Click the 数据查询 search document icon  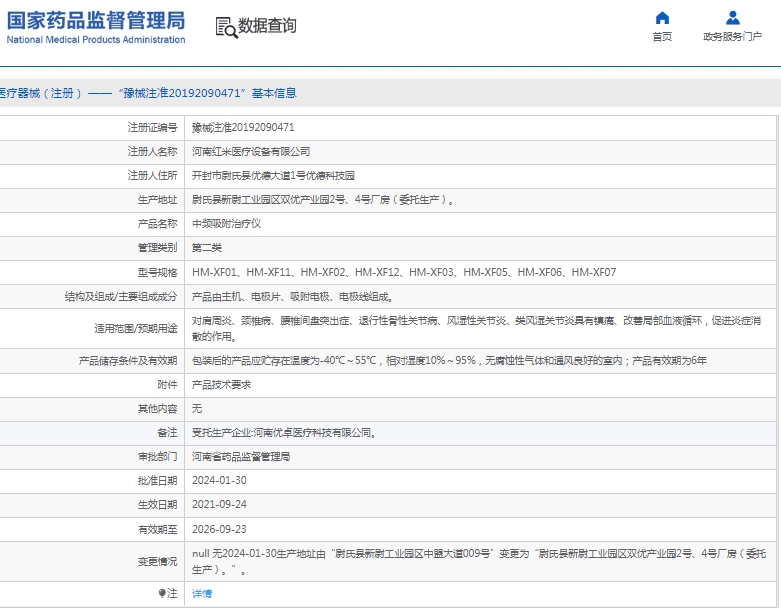tap(226, 27)
